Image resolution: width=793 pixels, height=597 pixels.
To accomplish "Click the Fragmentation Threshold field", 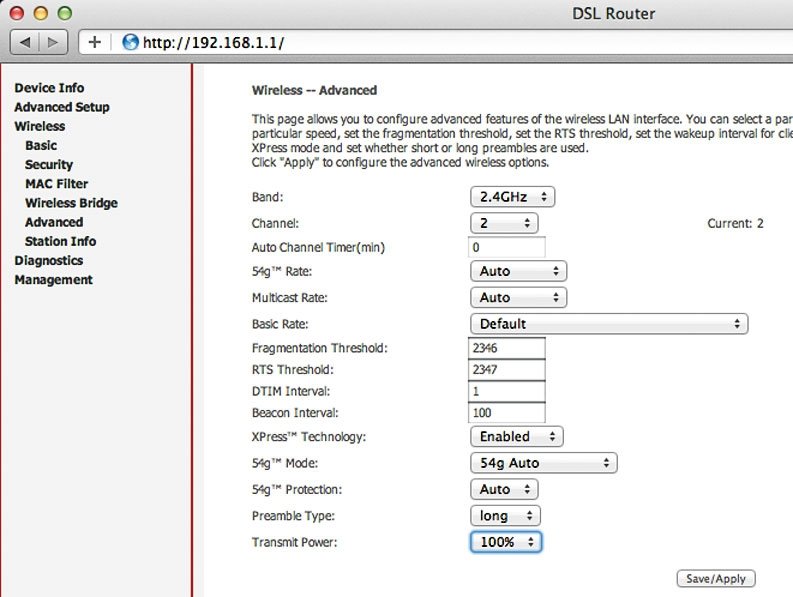I will click(507, 348).
